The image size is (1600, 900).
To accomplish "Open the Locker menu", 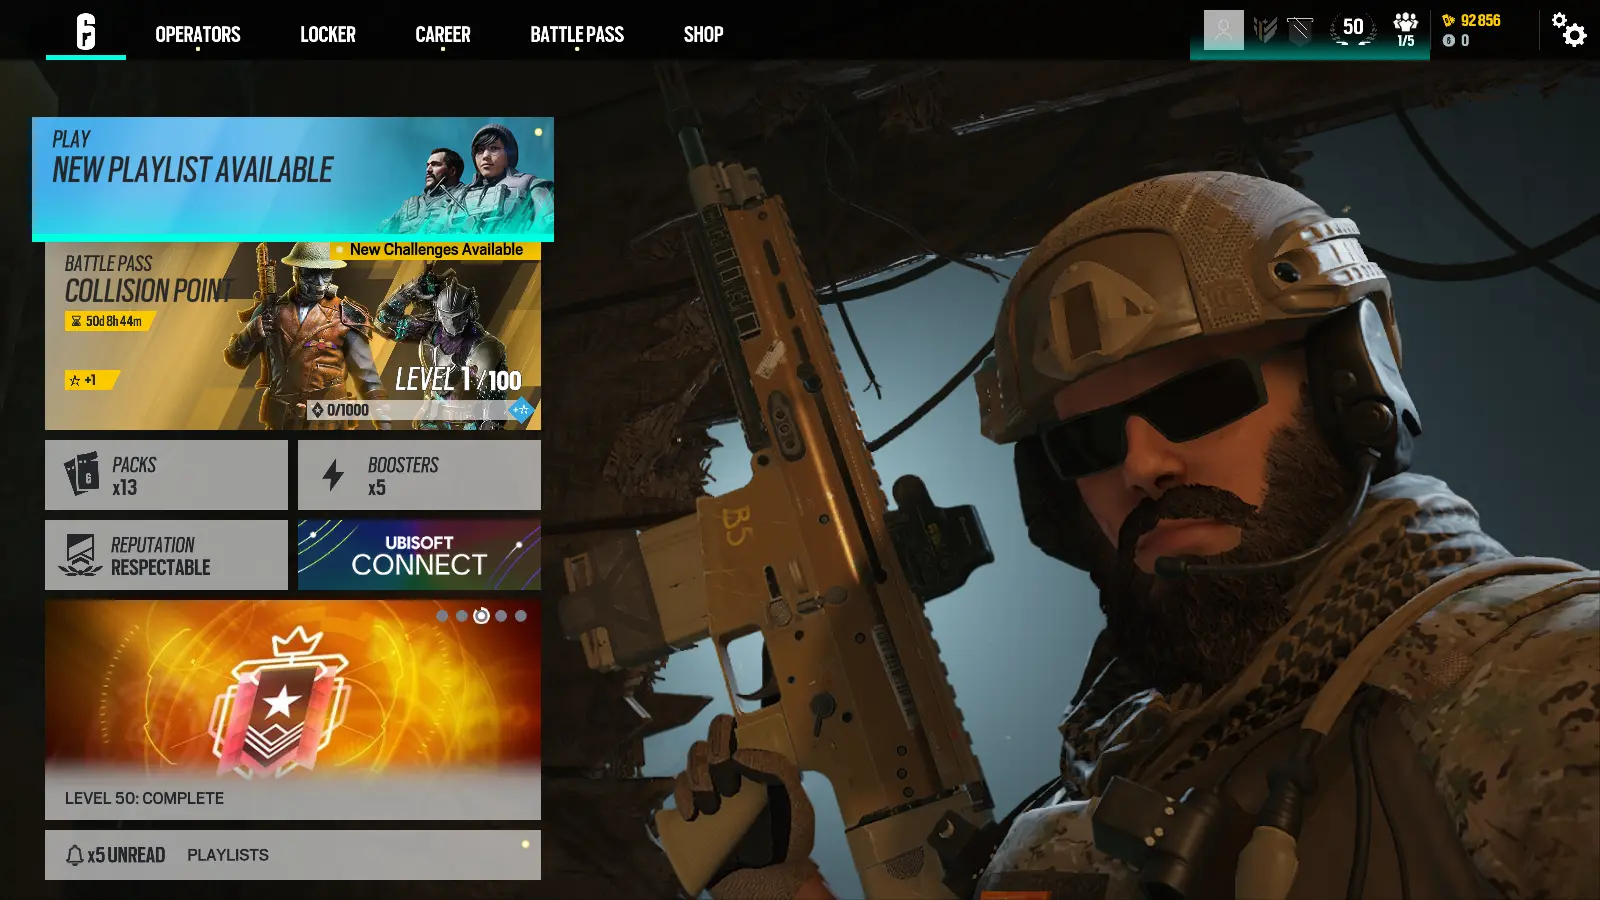I will 328,34.
